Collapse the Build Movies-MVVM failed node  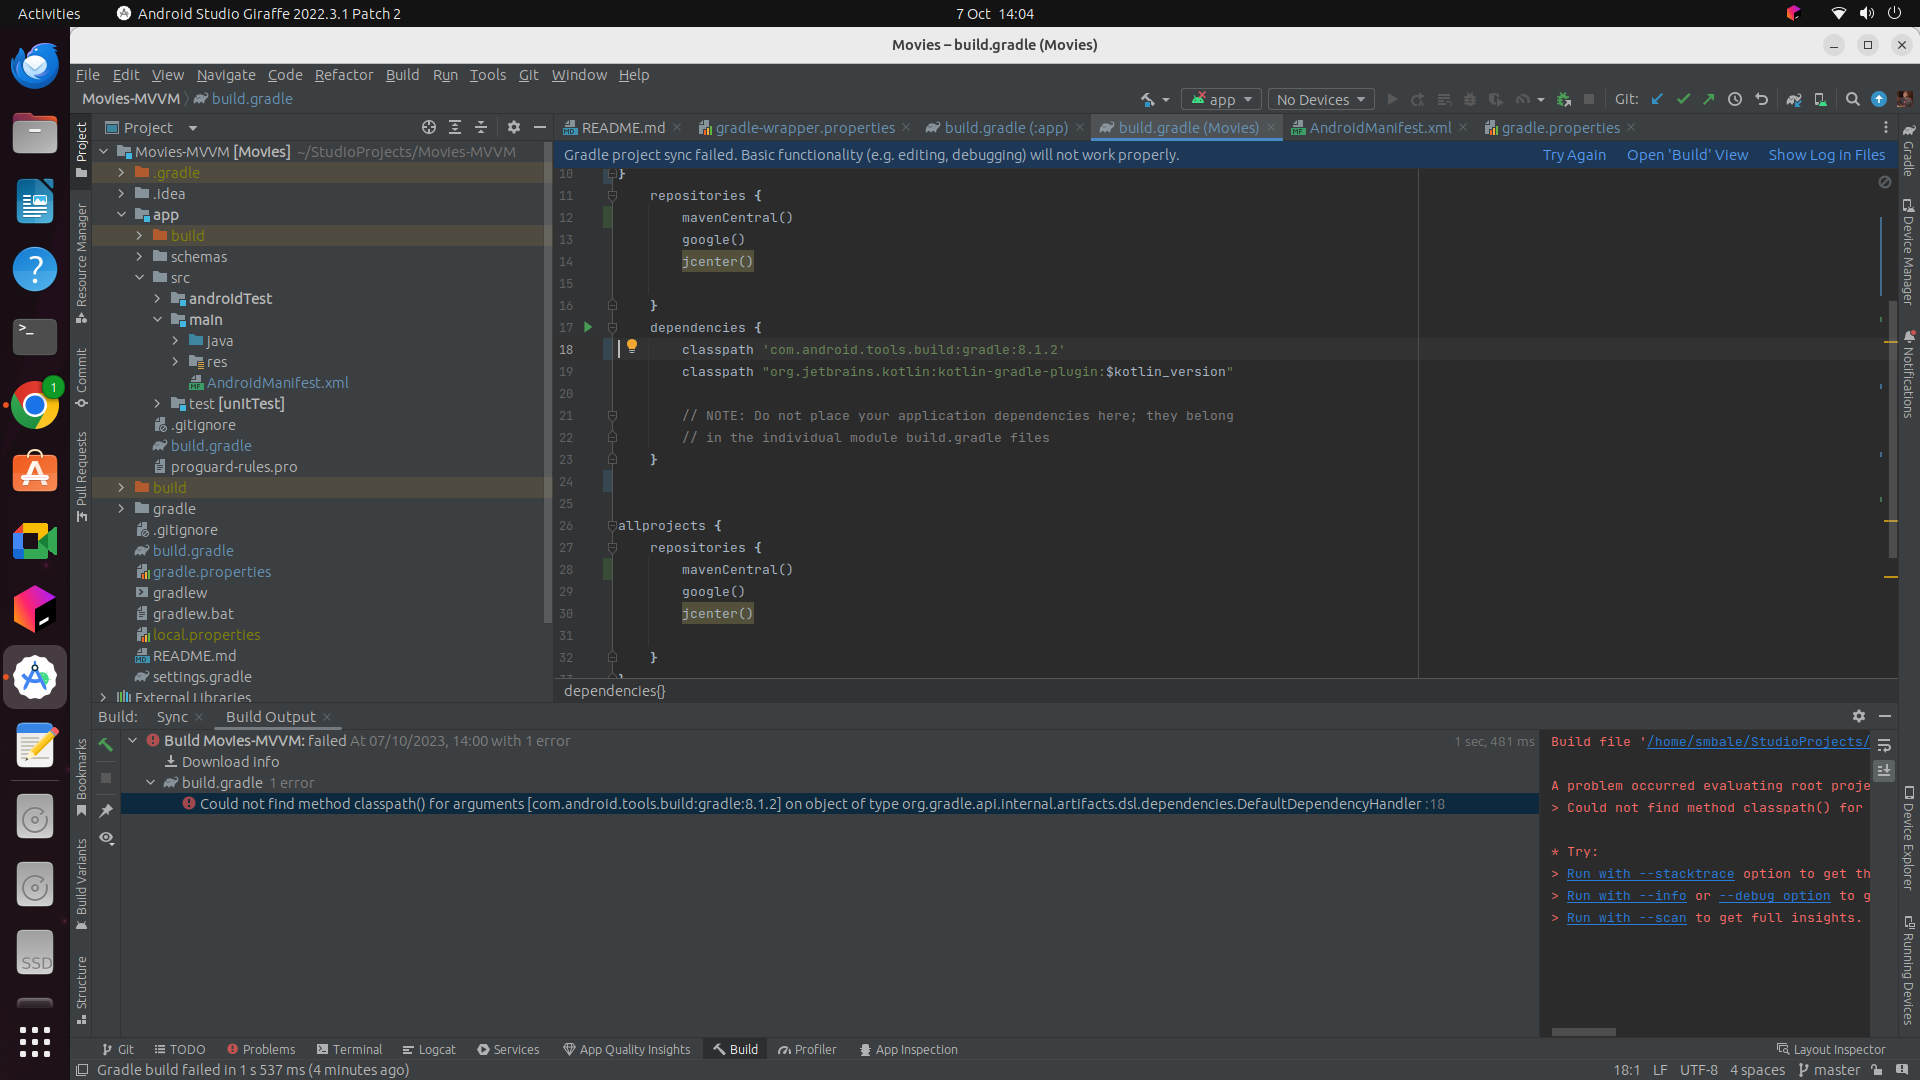133,740
